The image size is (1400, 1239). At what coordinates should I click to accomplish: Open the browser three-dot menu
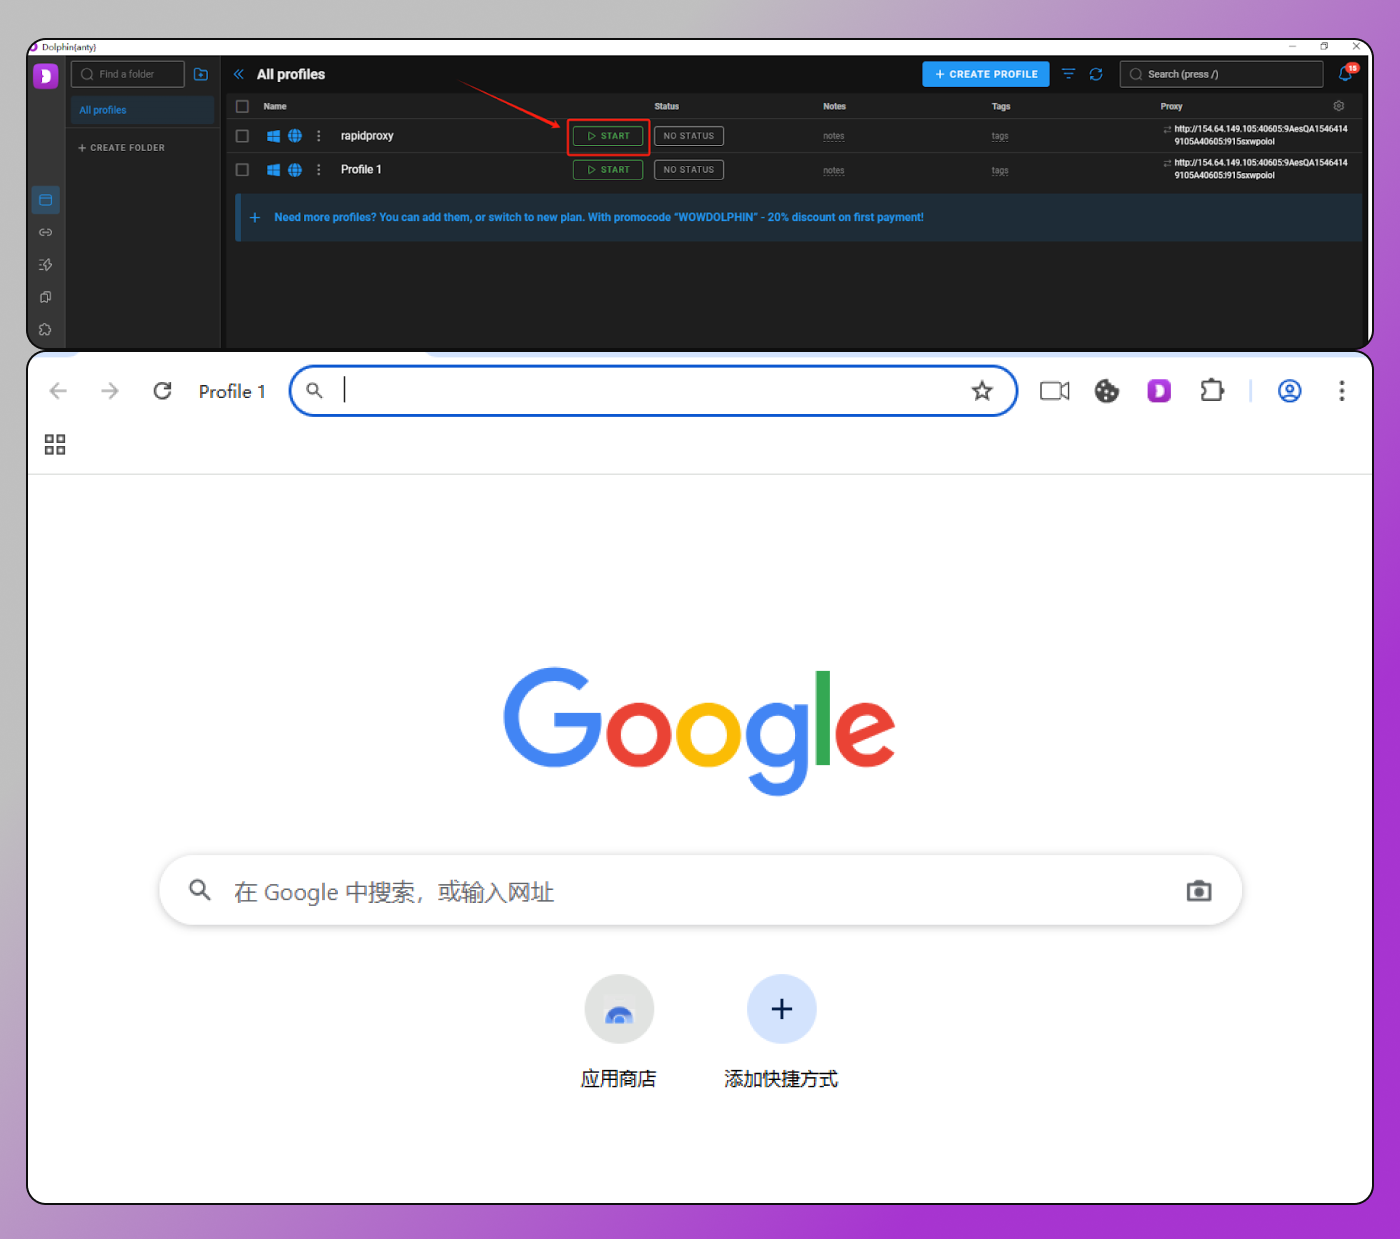pyautogui.click(x=1342, y=391)
